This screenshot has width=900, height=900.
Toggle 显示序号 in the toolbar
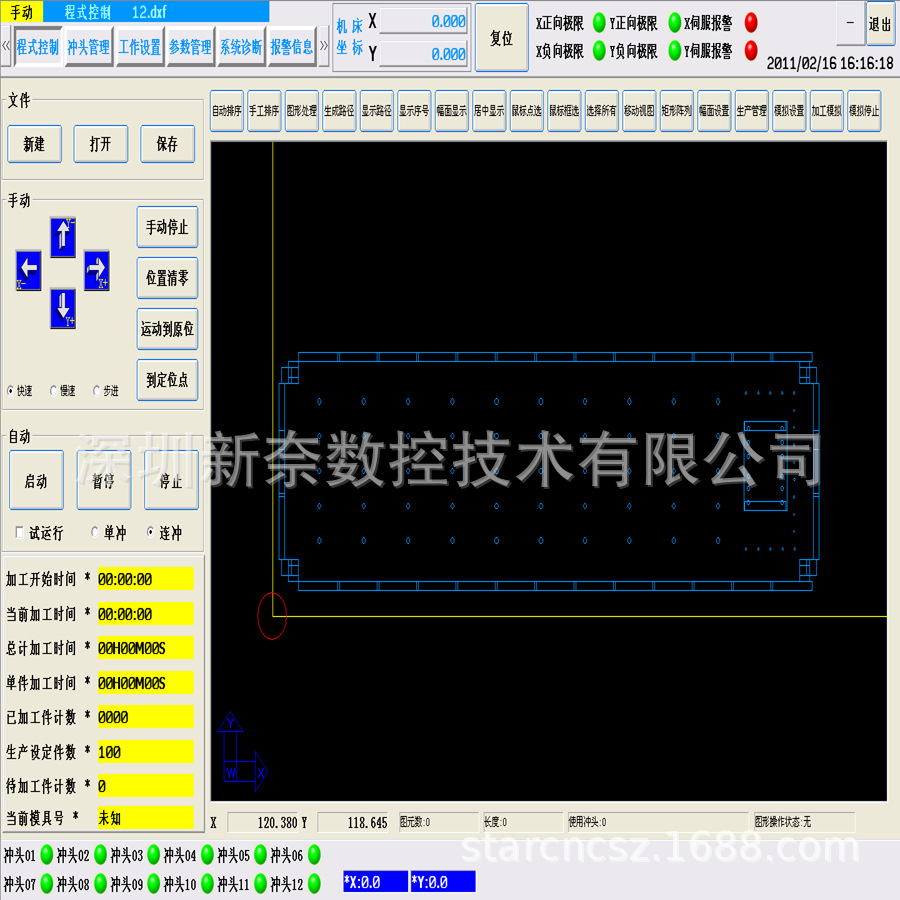click(x=414, y=111)
